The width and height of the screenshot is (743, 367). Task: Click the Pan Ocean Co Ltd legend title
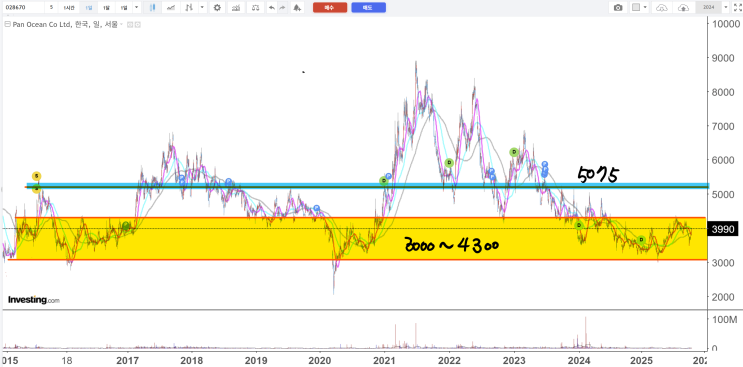65,25
